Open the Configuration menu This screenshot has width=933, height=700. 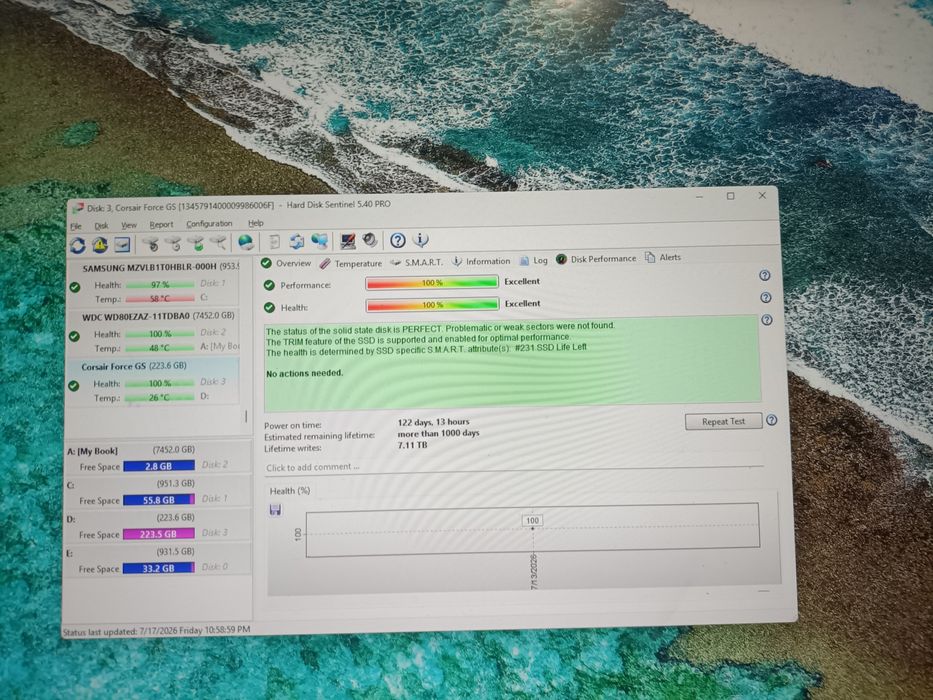coord(209,224)
